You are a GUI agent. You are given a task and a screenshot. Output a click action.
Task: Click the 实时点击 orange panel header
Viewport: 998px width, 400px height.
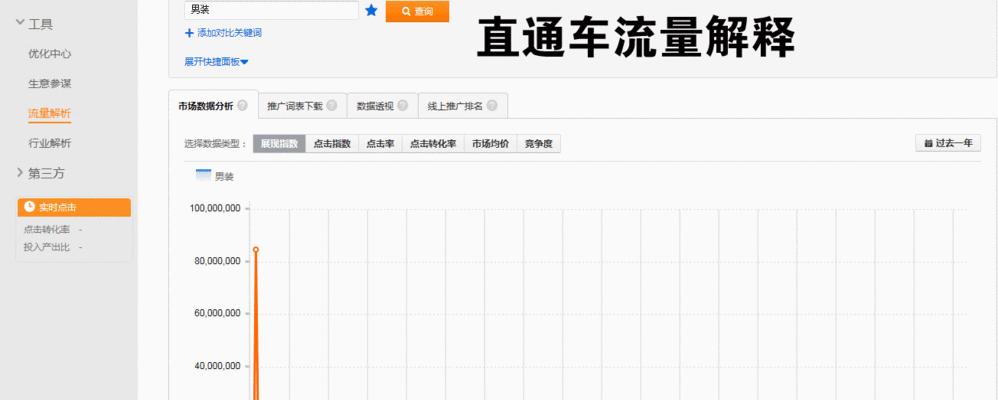(x=74, y=208)
